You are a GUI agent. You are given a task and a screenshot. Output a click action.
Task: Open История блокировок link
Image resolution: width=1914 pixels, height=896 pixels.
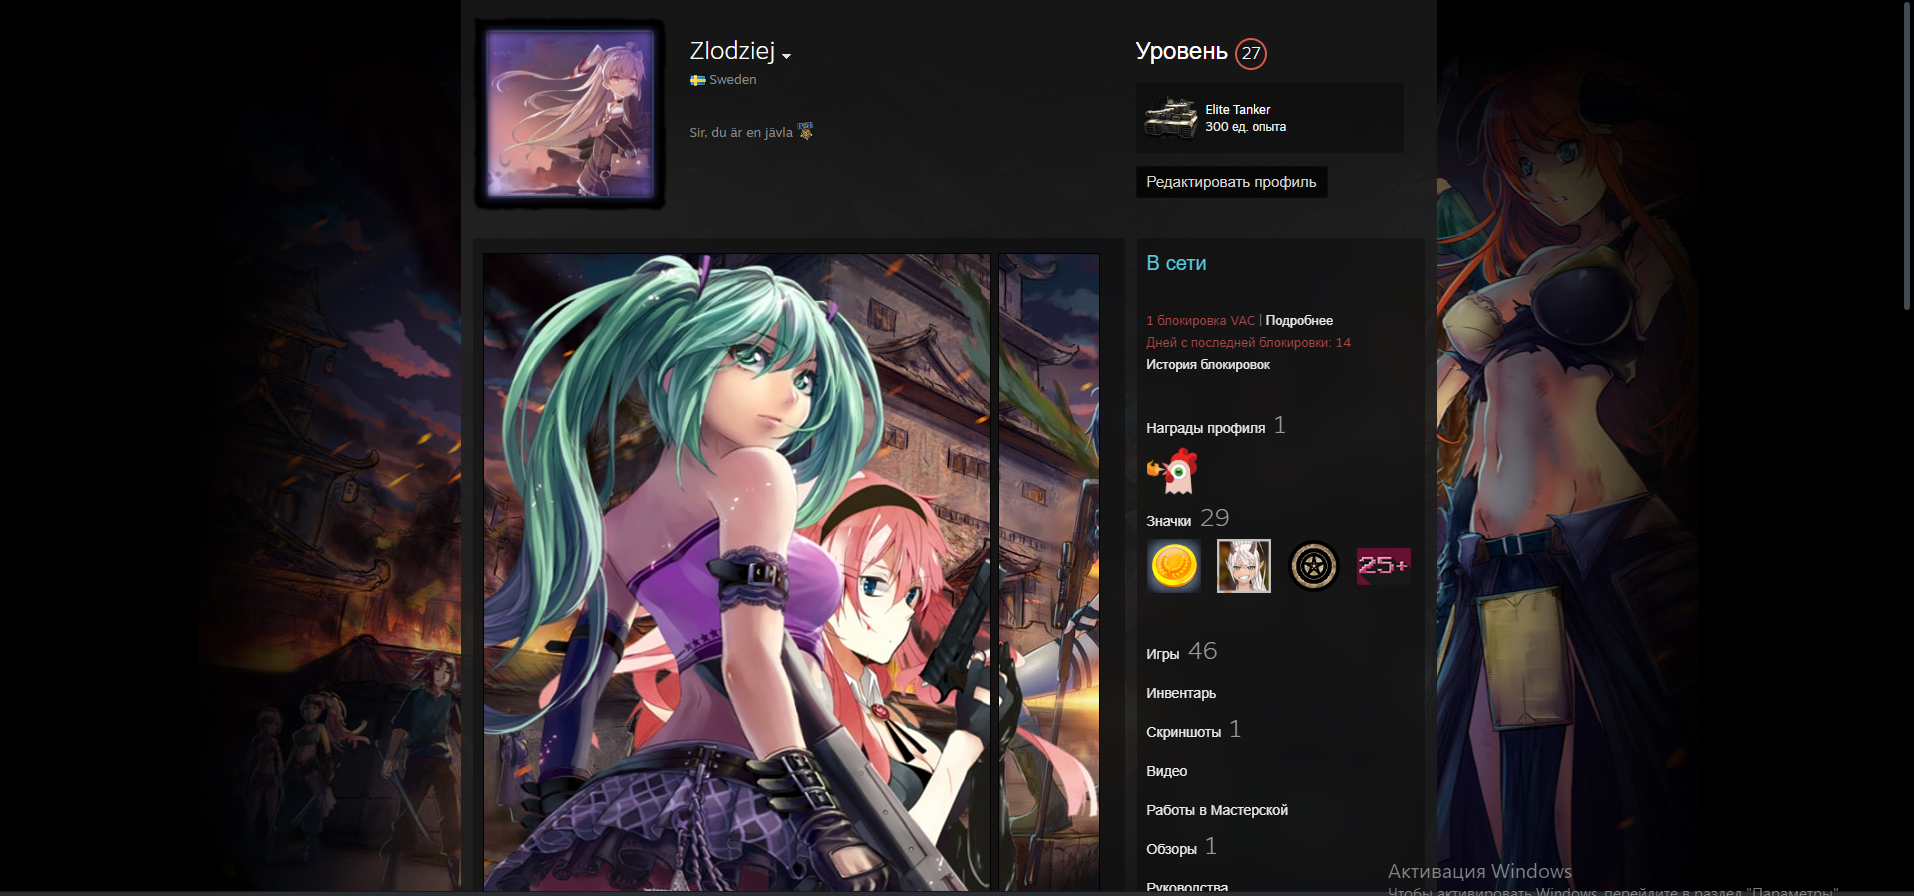pos(1208,365)
